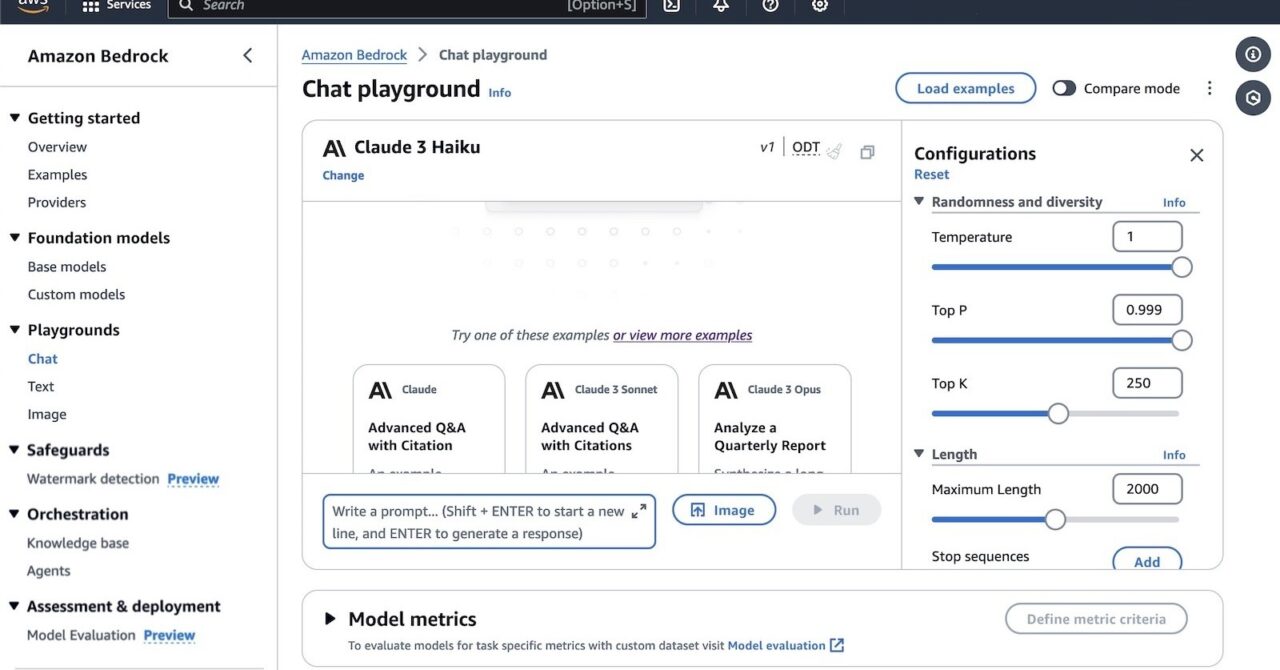
Task: Click the Define metric criteria button
Action: point(1096,619)
